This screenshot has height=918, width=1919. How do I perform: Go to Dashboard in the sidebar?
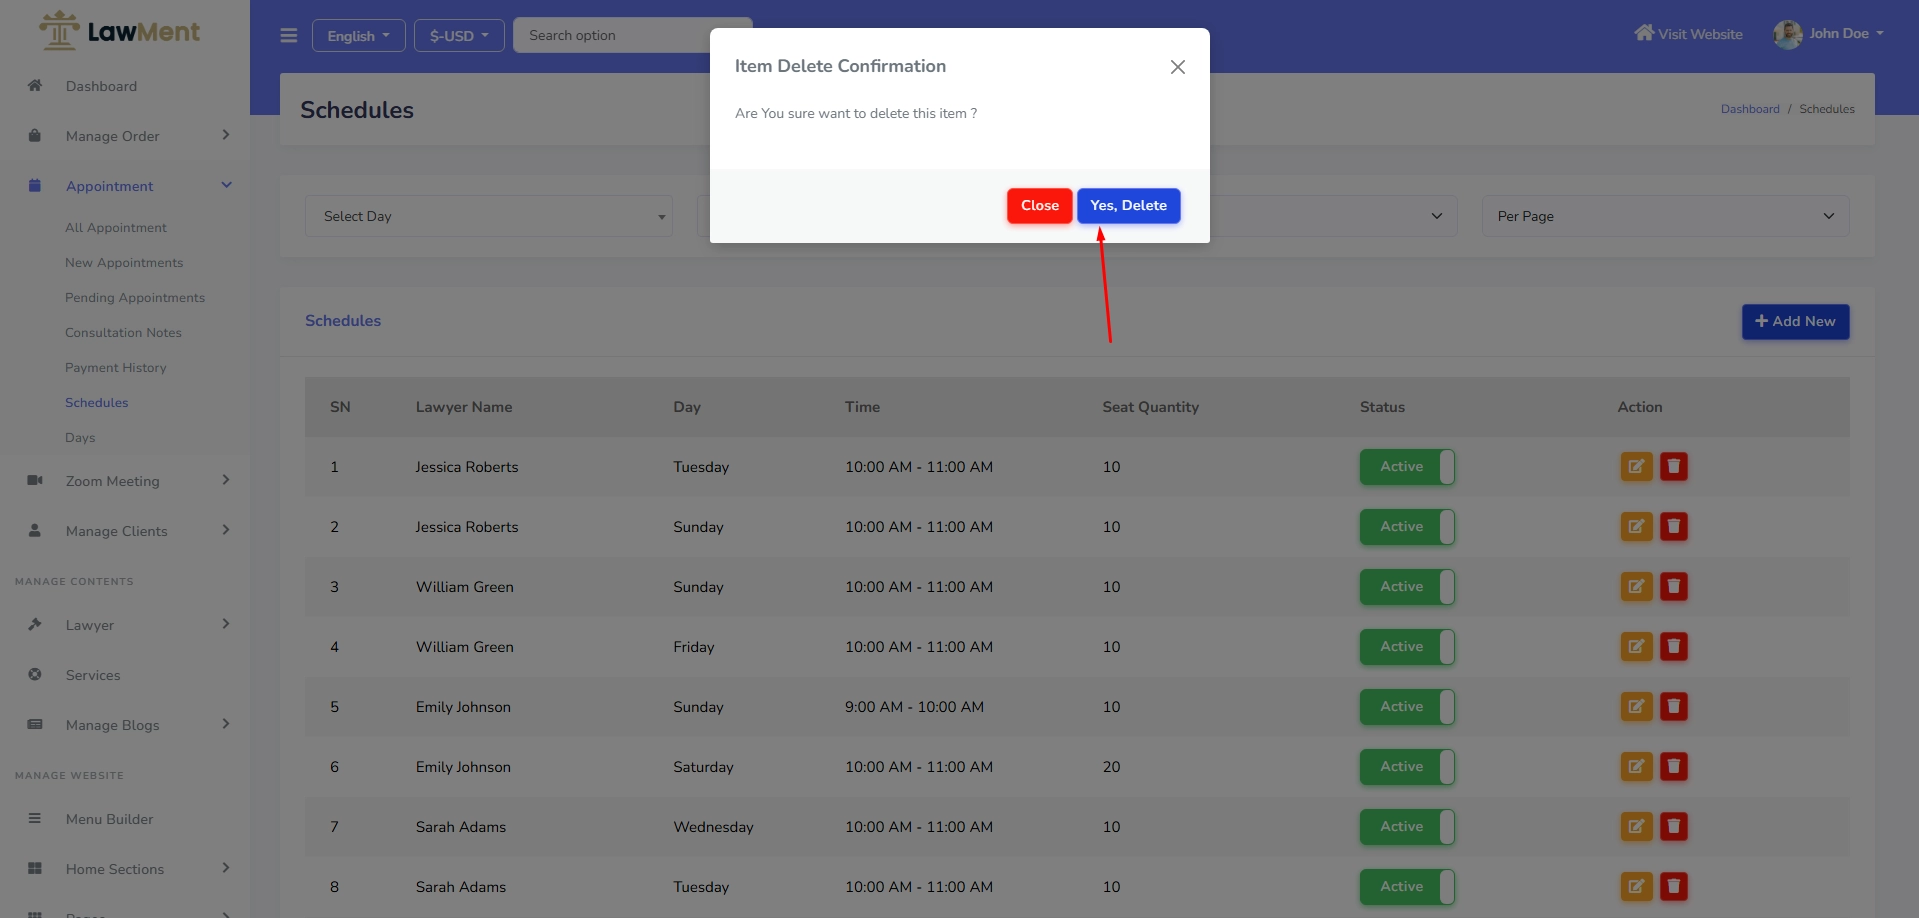[x=101, y=86]
